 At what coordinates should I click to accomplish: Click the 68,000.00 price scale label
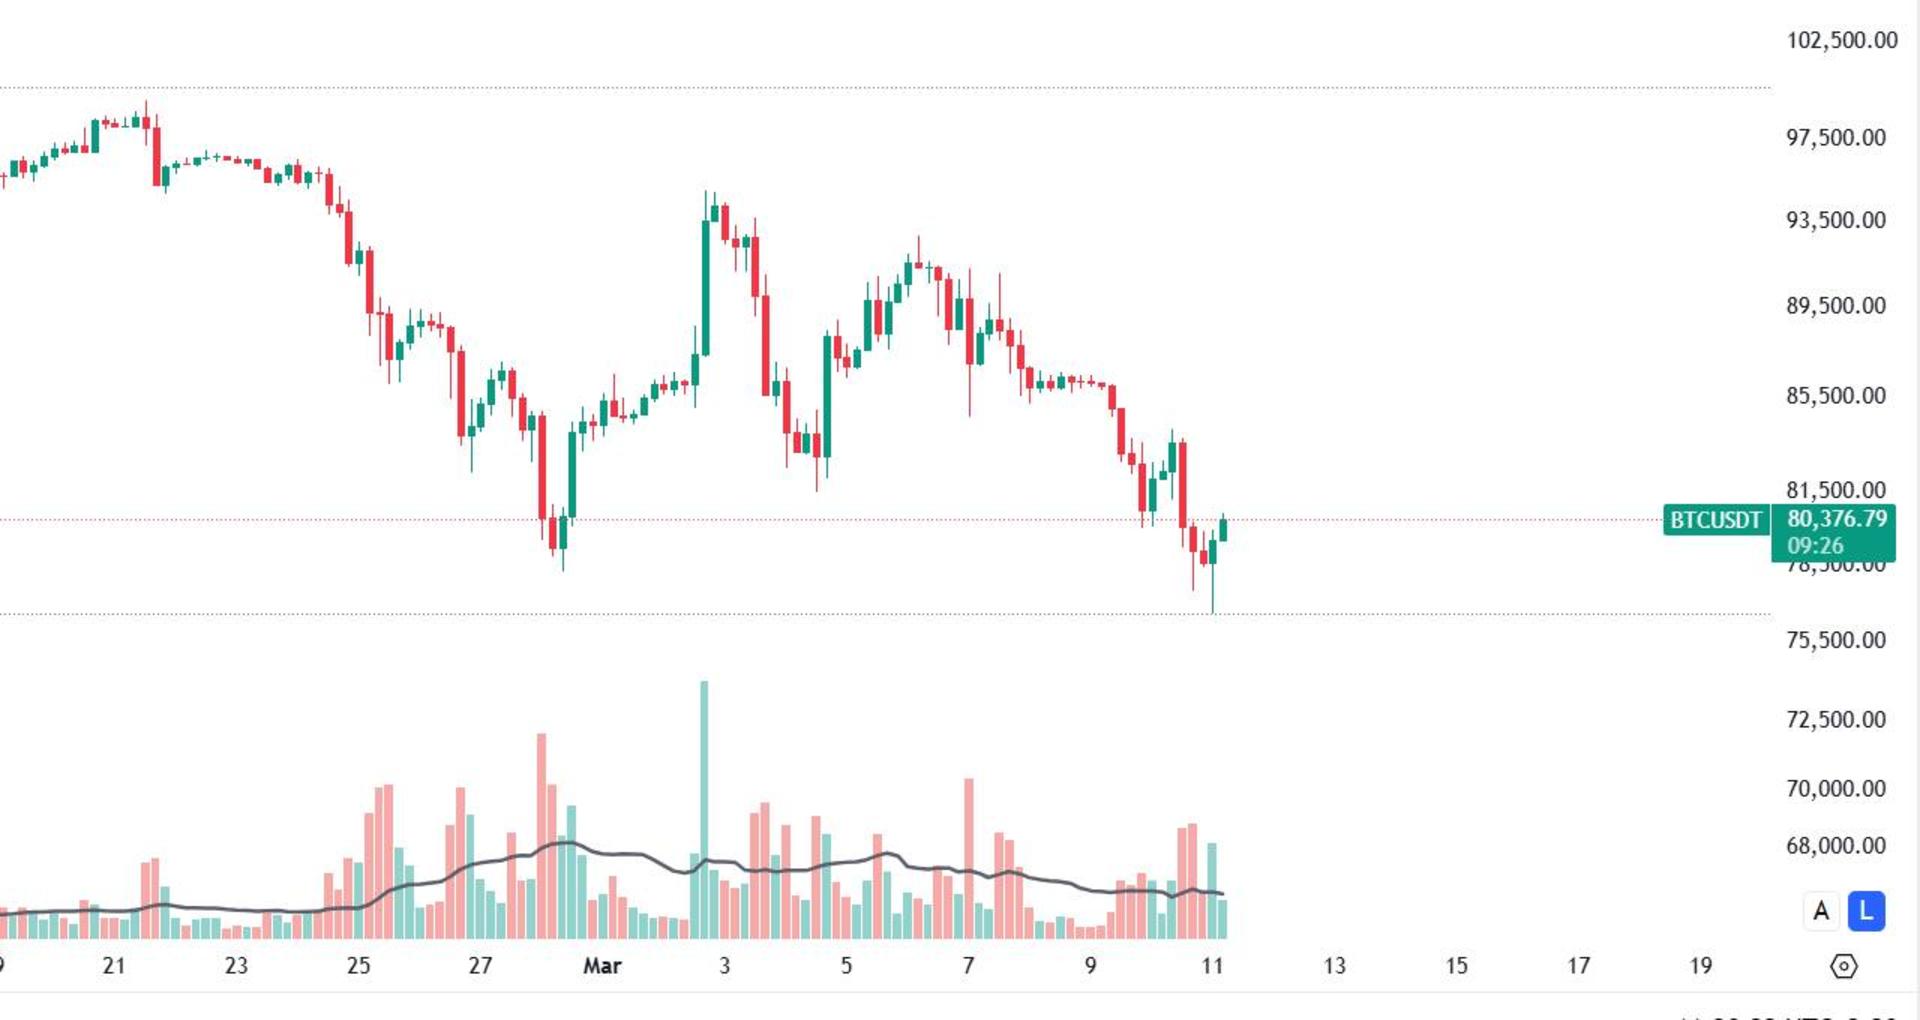pos(1836,846)
